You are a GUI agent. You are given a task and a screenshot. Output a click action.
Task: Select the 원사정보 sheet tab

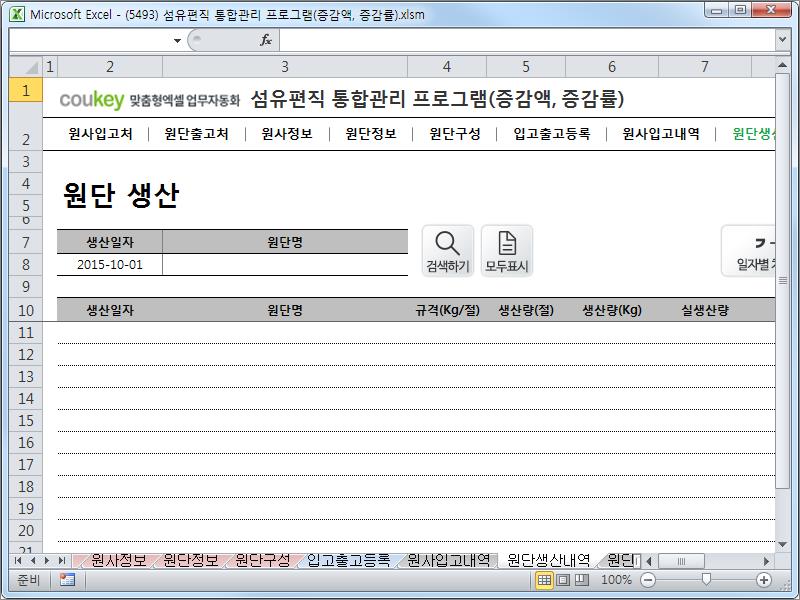(x=118, y=560)
